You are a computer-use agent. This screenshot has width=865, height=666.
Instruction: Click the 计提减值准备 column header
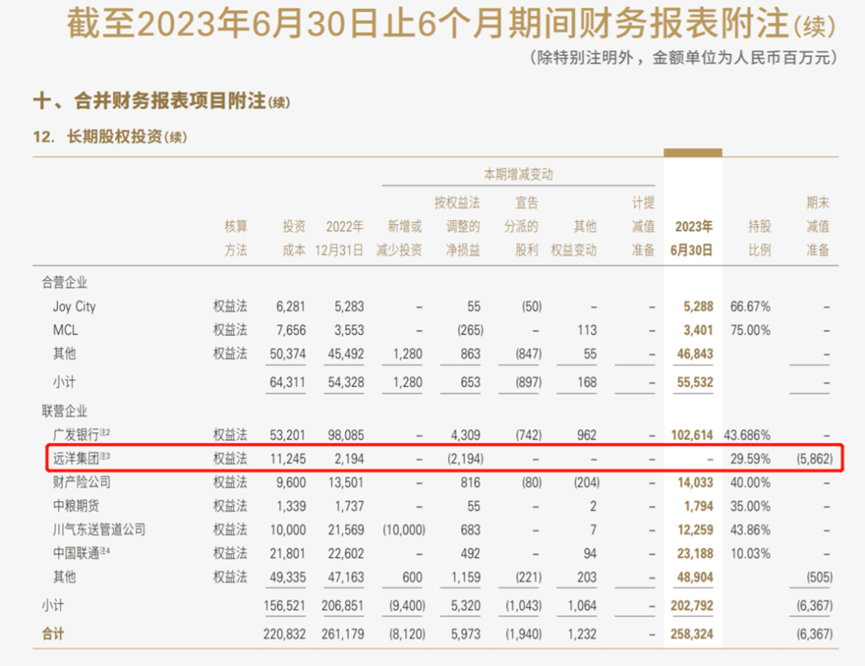click(643, 226)
